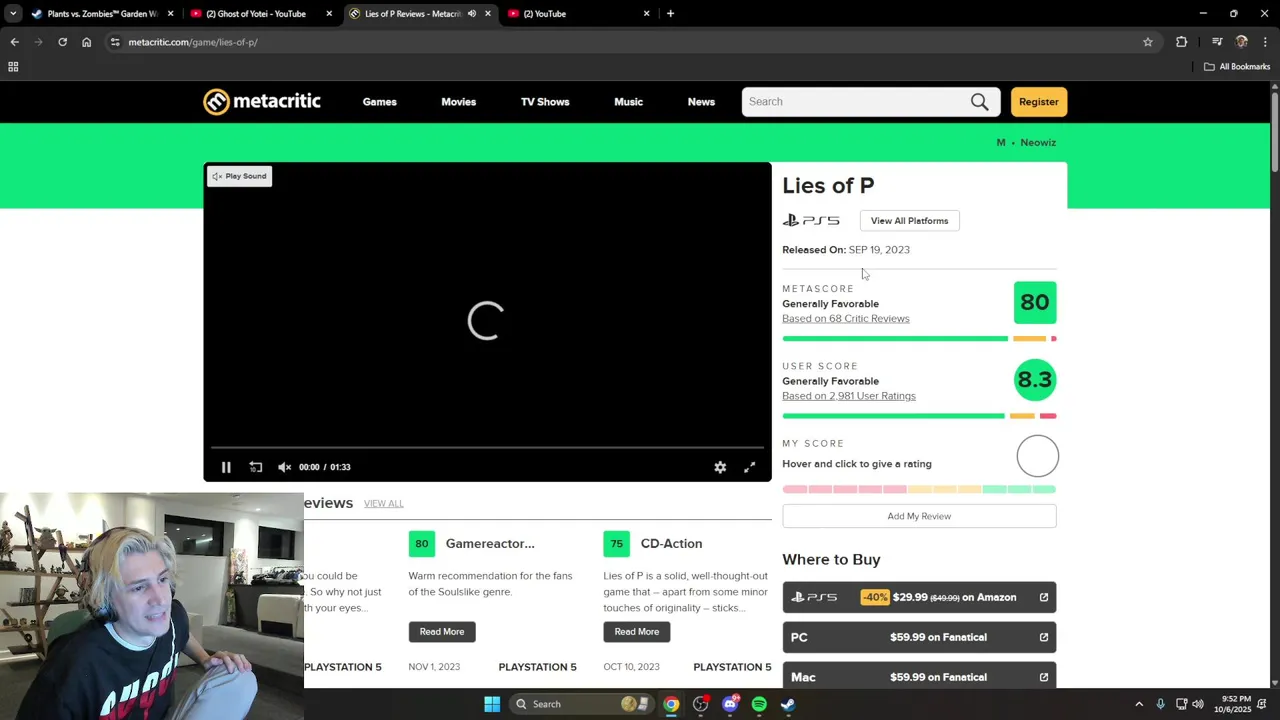Open the PC $59.99 Fanatical offer
The height and width of the screenshot is (720, 1280).
point(919,637)
